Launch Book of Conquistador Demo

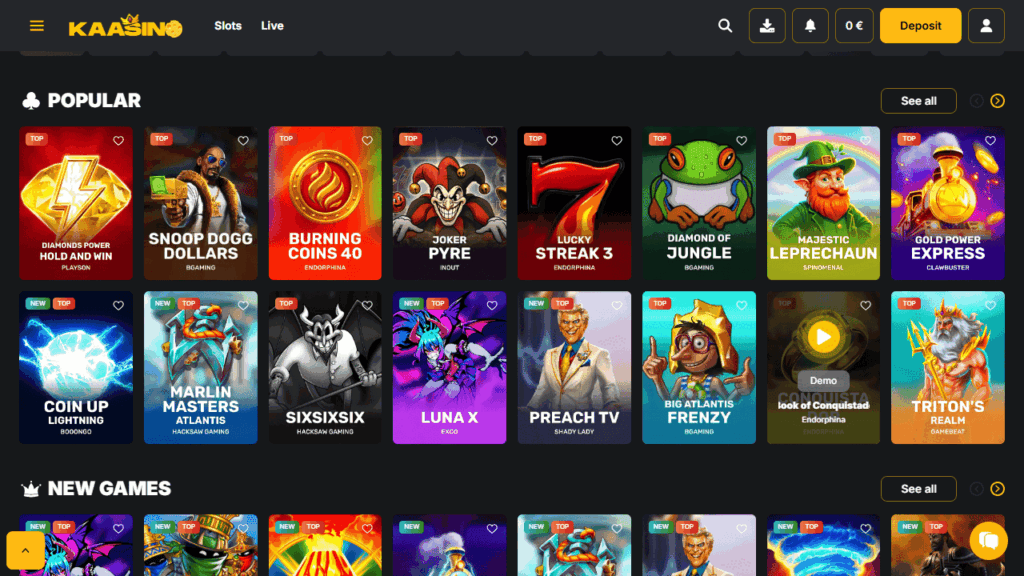[823, 381]
